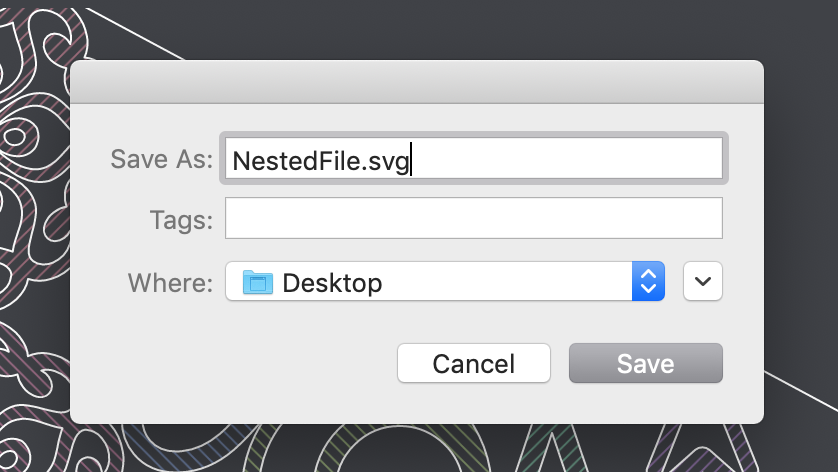Click the white diagonal line at top-left
The height and width of the screenshot is (472, 838).
point(134,33)
